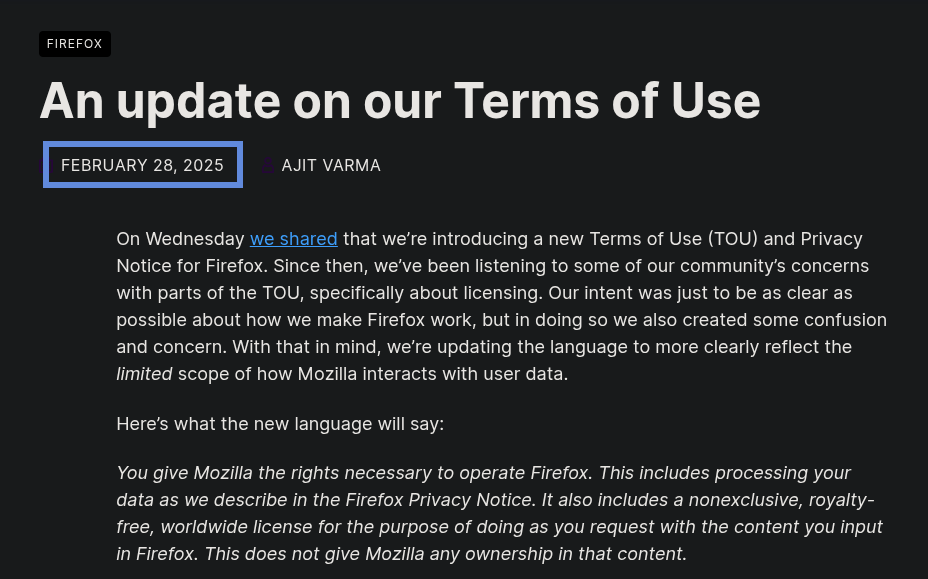This screenshot has height=579, width=928.
Task: Click the author person icon
Action: pyautogui.click(x=268, y=165)
